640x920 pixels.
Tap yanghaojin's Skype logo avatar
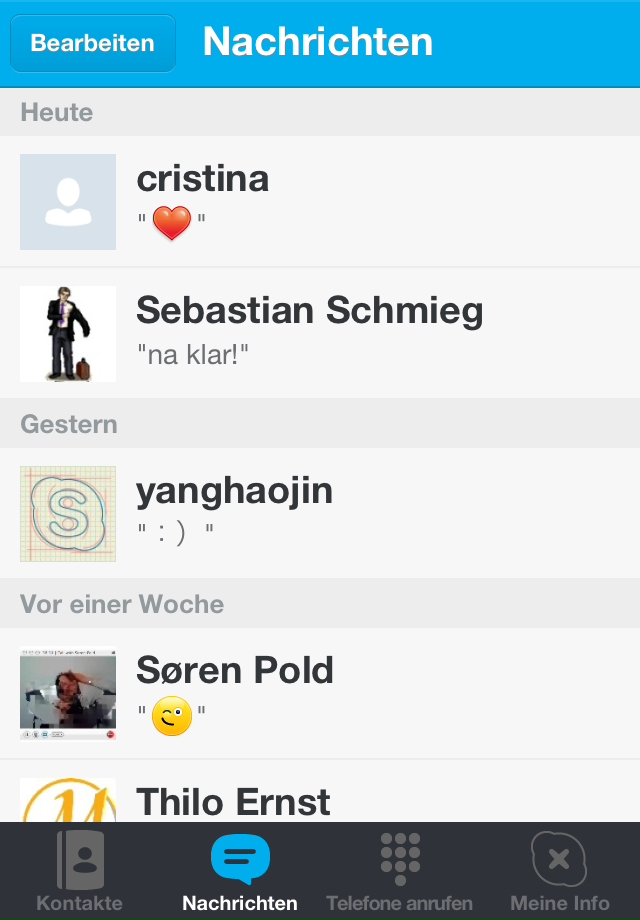[x=68, y=514]
